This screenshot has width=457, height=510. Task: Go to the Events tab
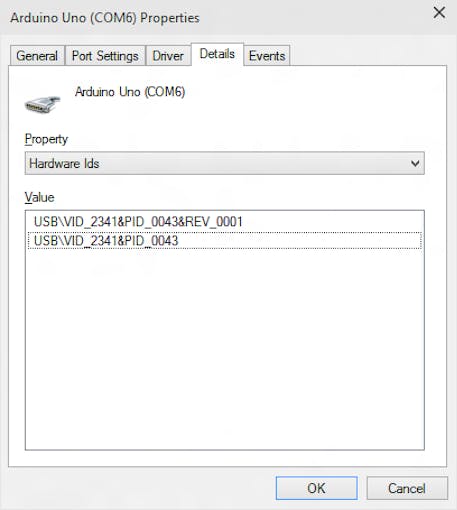[267, 56]
